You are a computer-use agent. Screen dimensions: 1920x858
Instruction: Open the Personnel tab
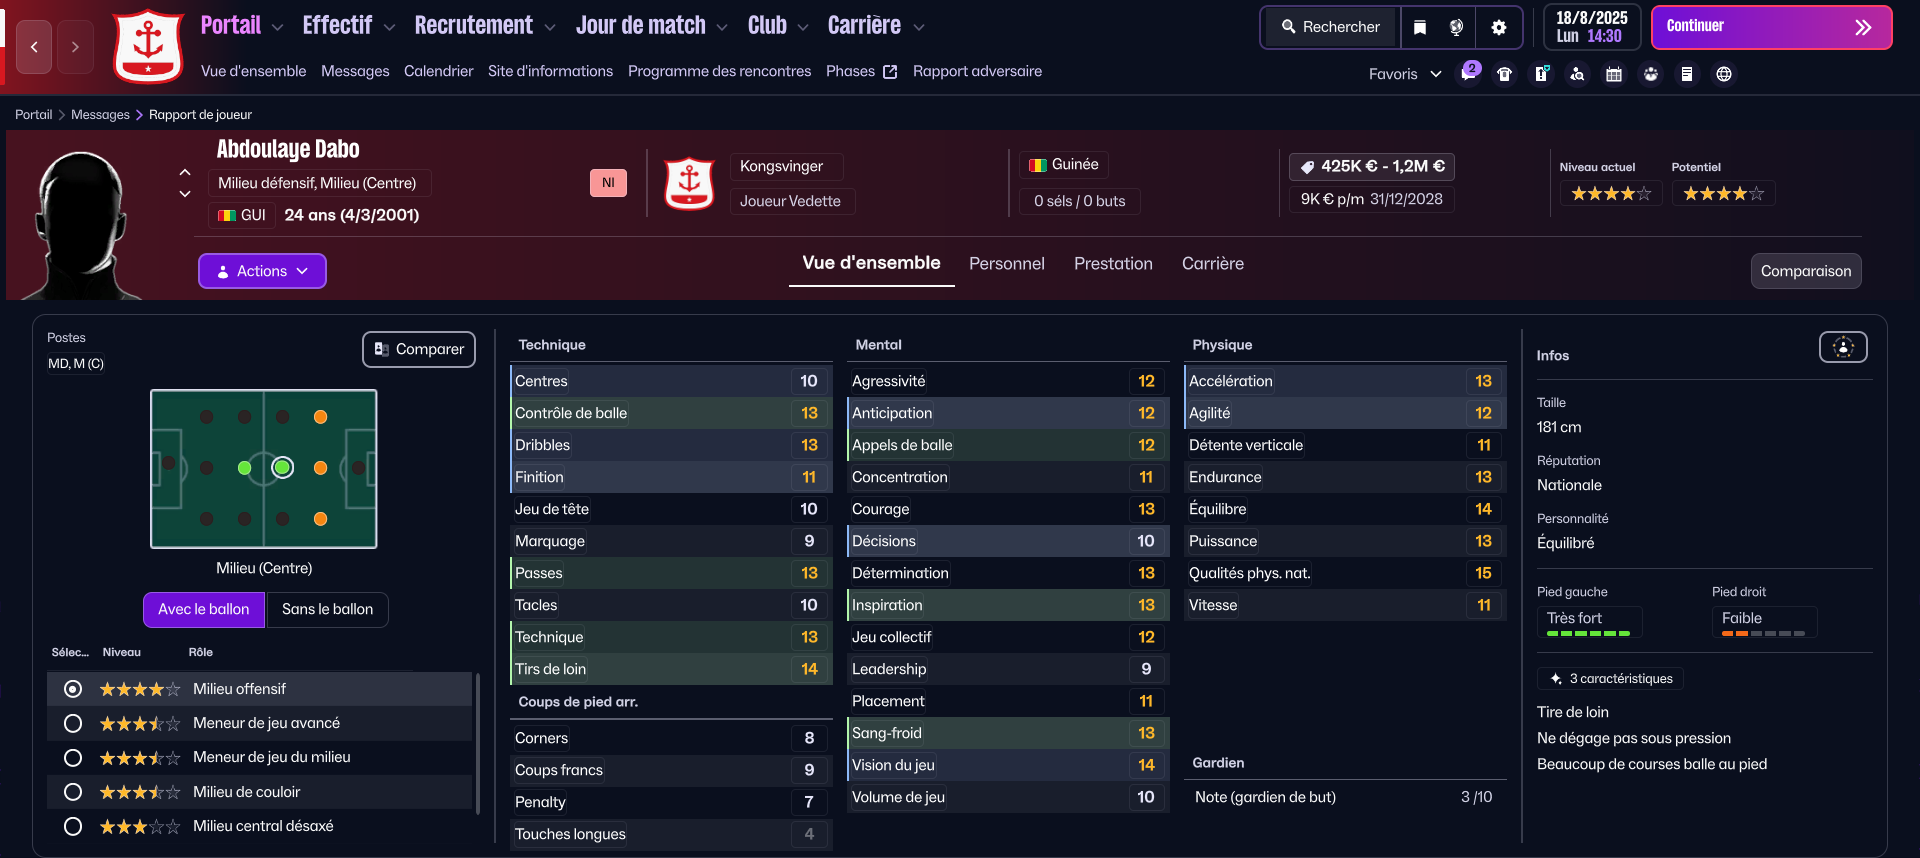click(1006, 264)
